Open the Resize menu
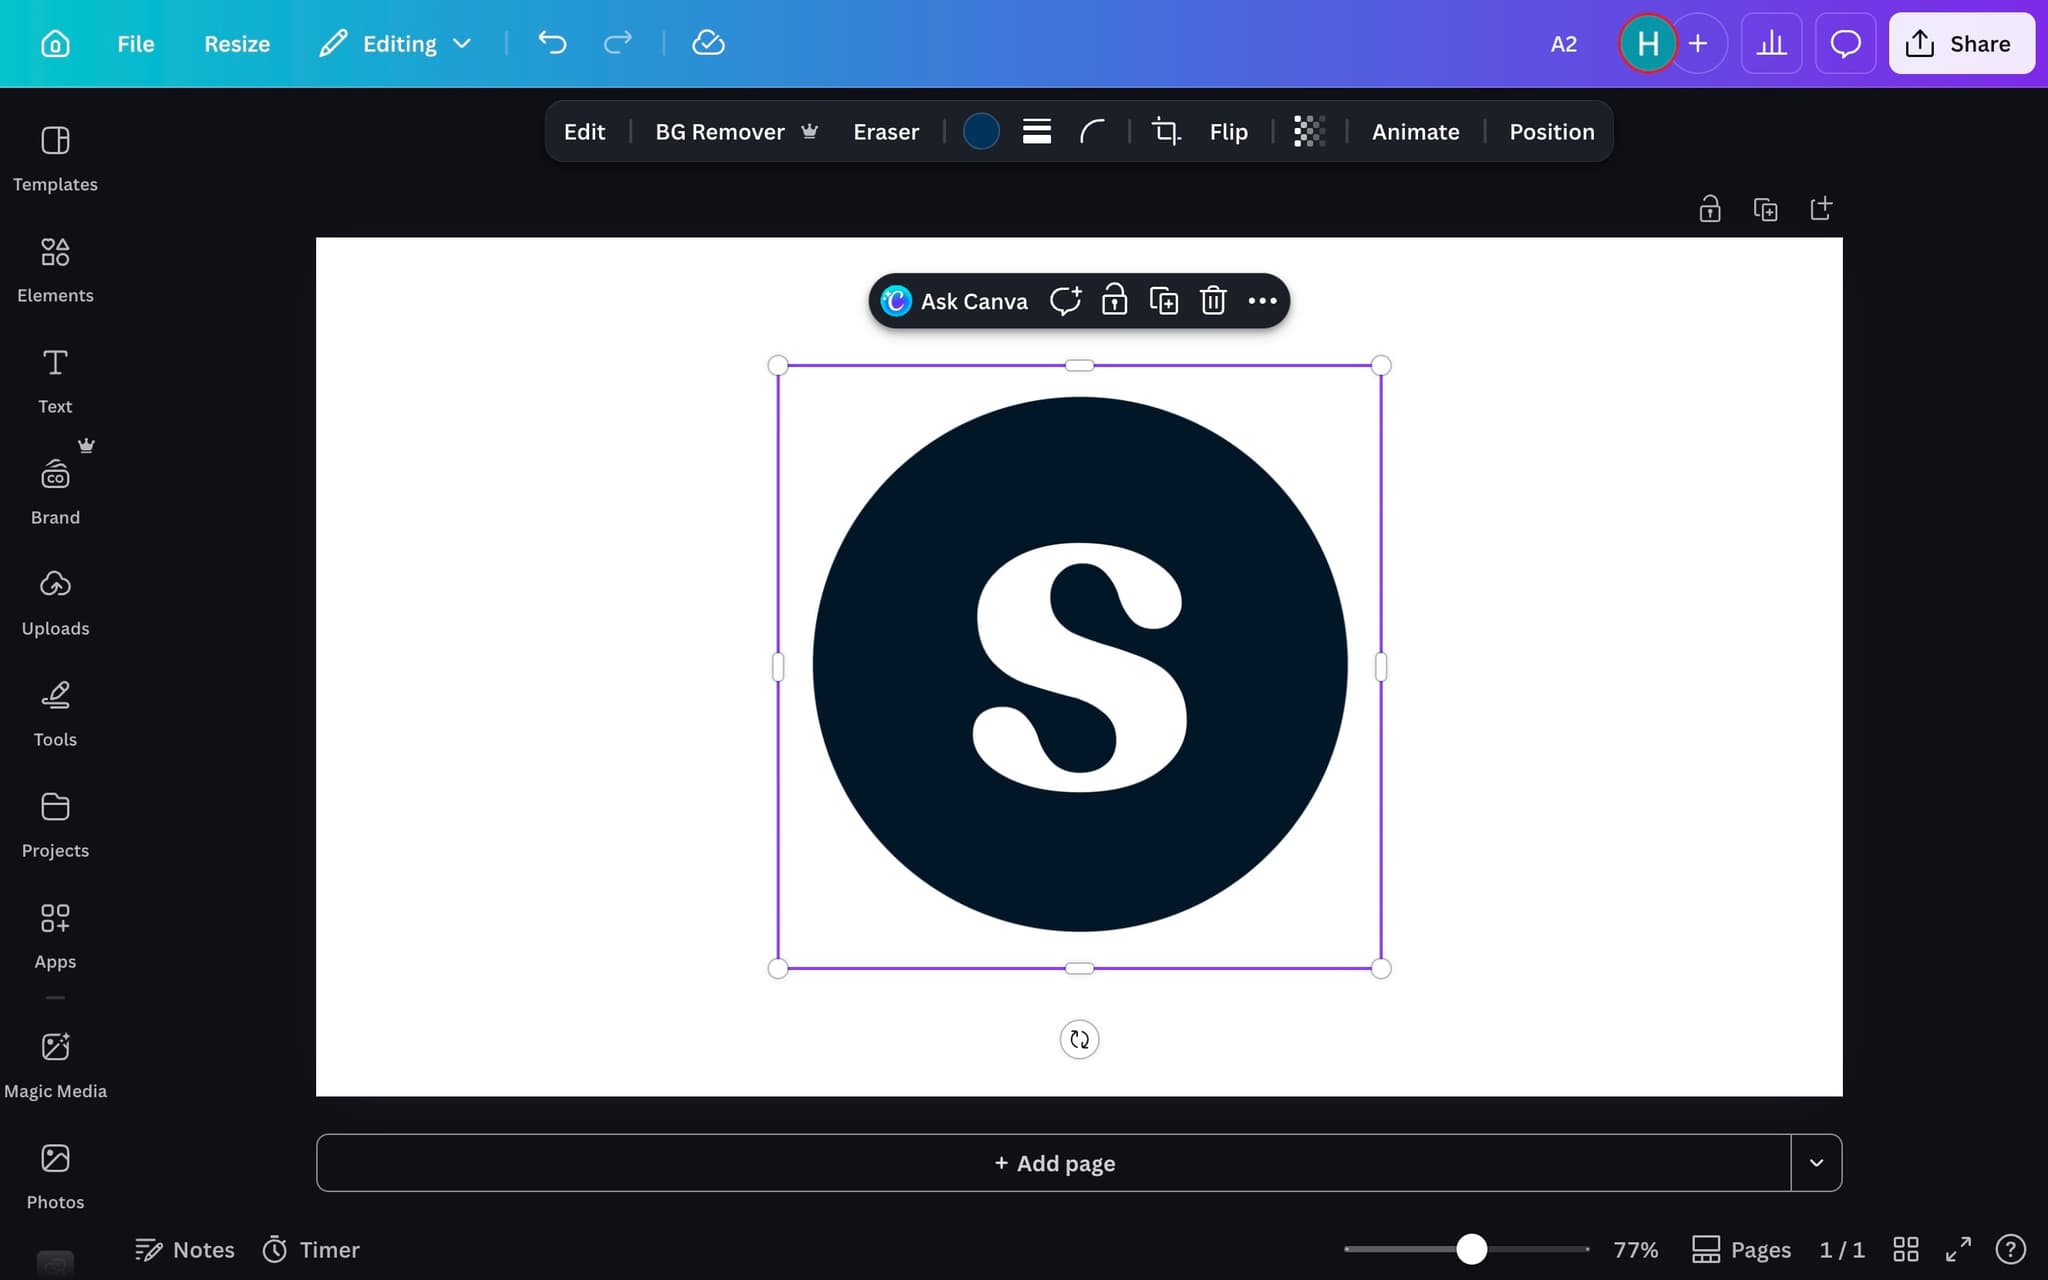The image size is (2048, 1280). [237, 43]
